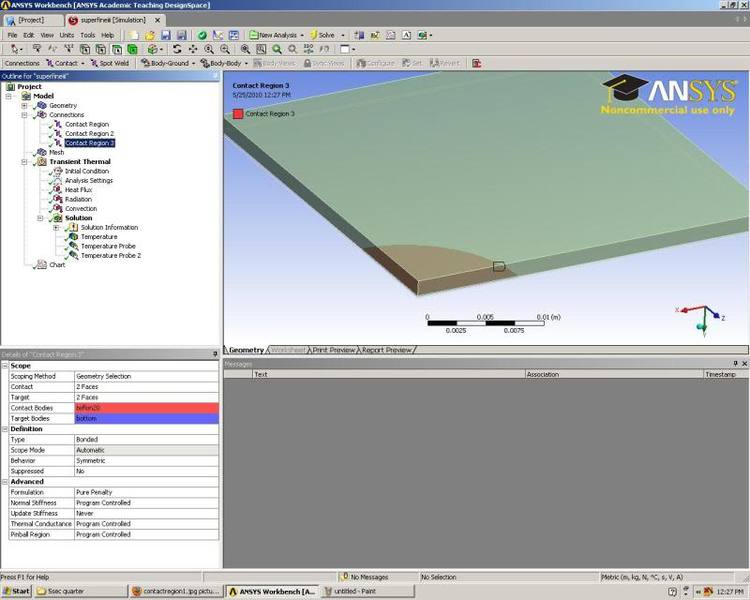Toggle Body selection filter (green cube)
This screenshot has height=600, width=750.
coord(132,49)
